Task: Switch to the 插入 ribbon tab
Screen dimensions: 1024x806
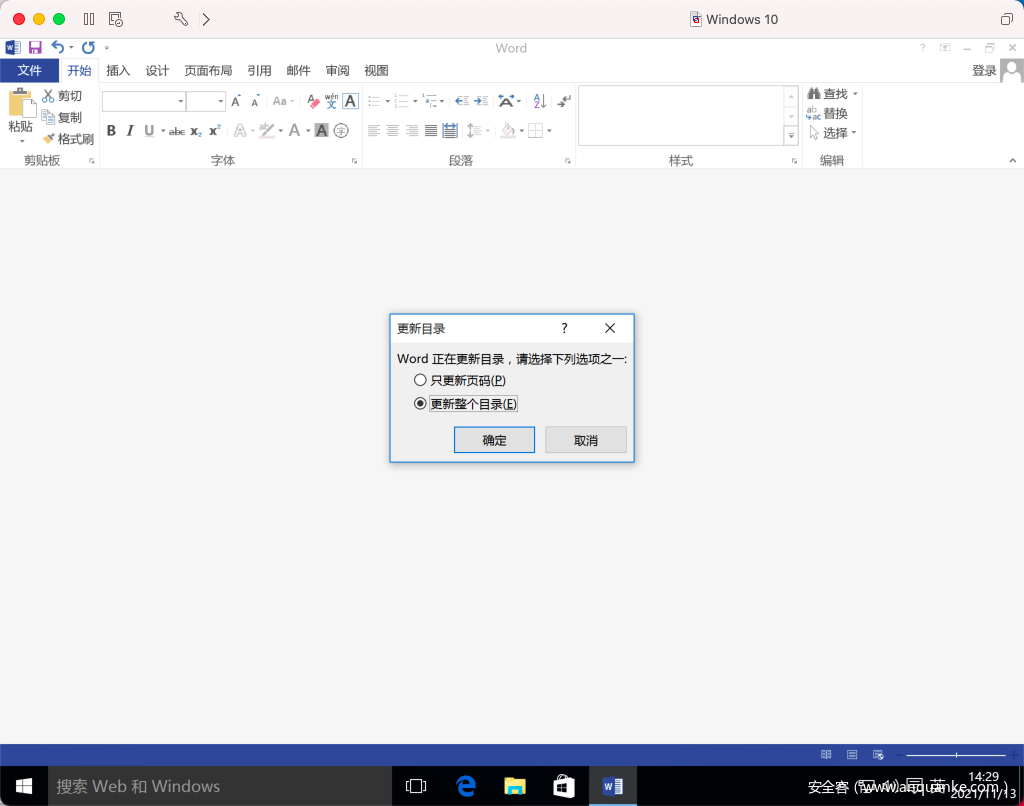Action: (x=118, y=71)
